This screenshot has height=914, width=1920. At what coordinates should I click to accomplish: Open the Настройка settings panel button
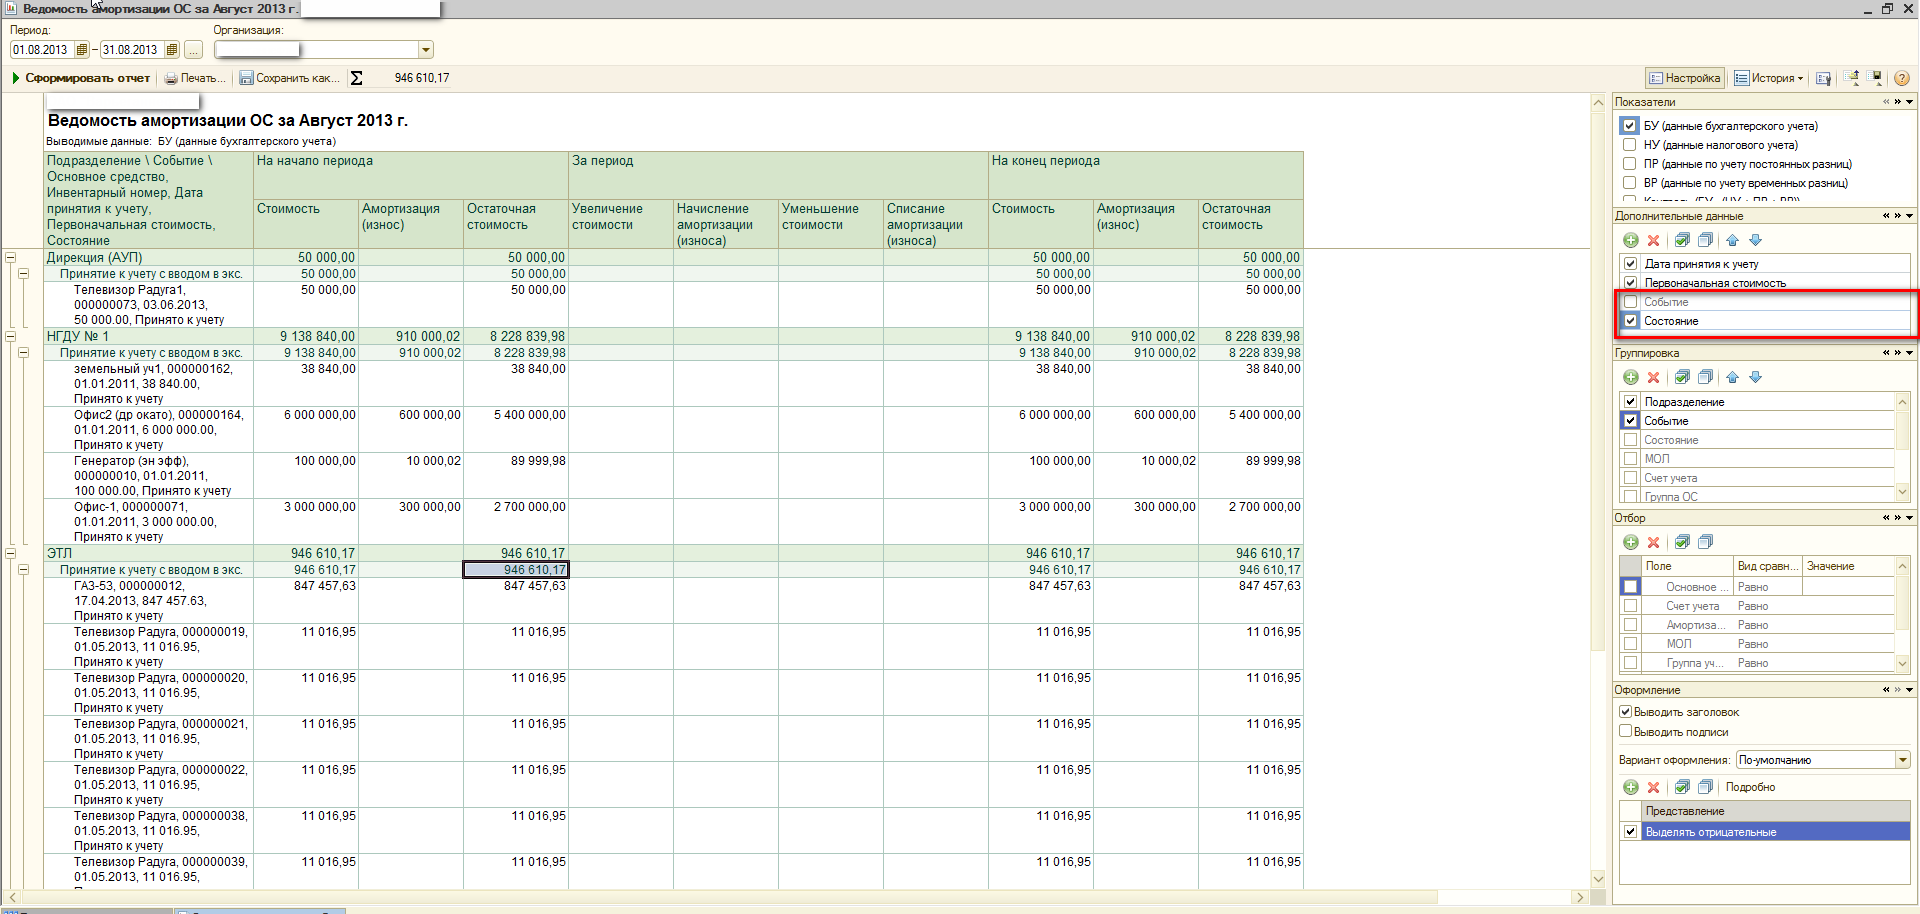coord(1685,78)
